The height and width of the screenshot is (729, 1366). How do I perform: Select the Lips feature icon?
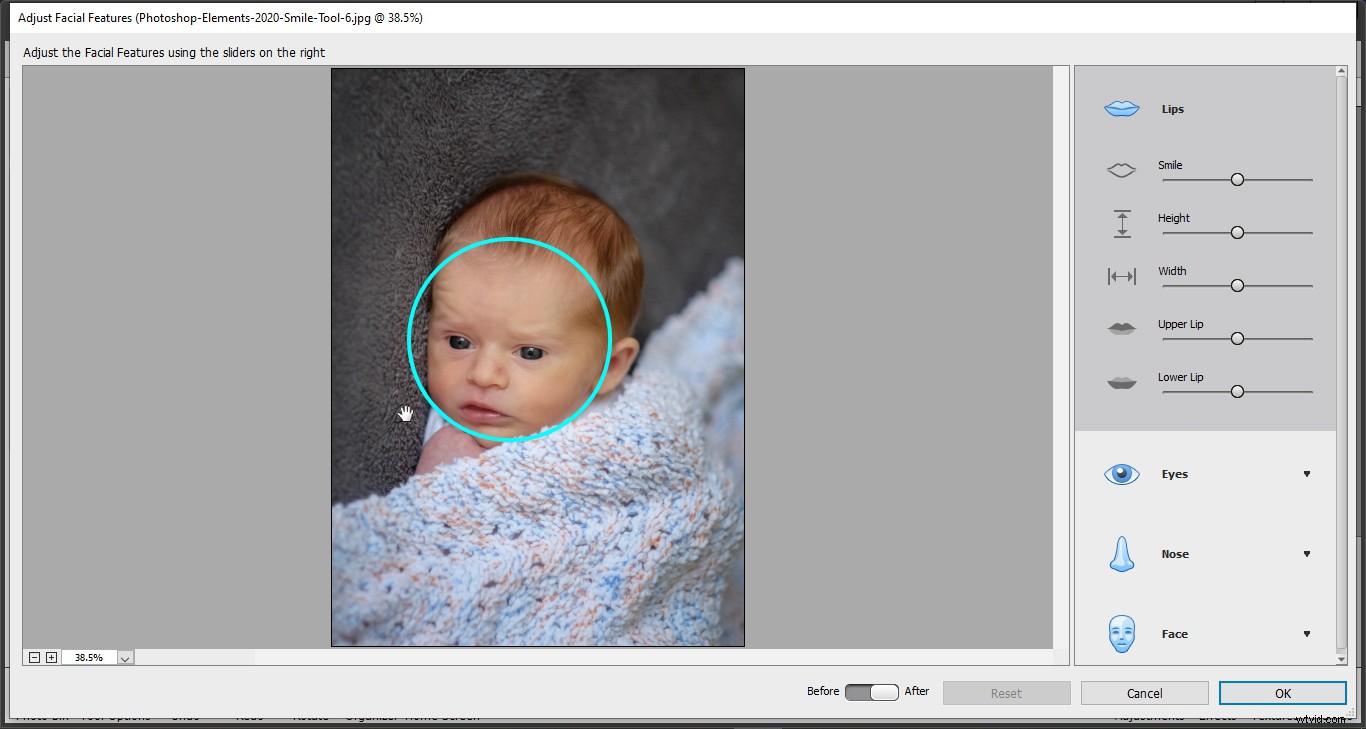coord(1121,108)
